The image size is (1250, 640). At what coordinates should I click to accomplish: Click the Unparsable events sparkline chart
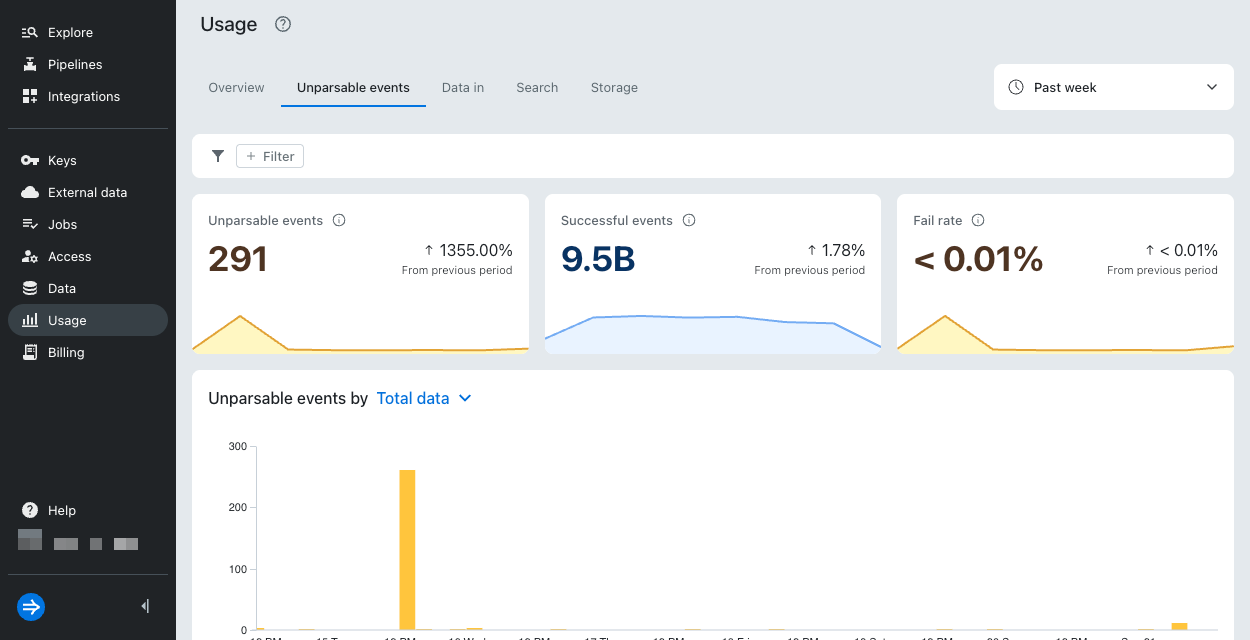point(360,334)
